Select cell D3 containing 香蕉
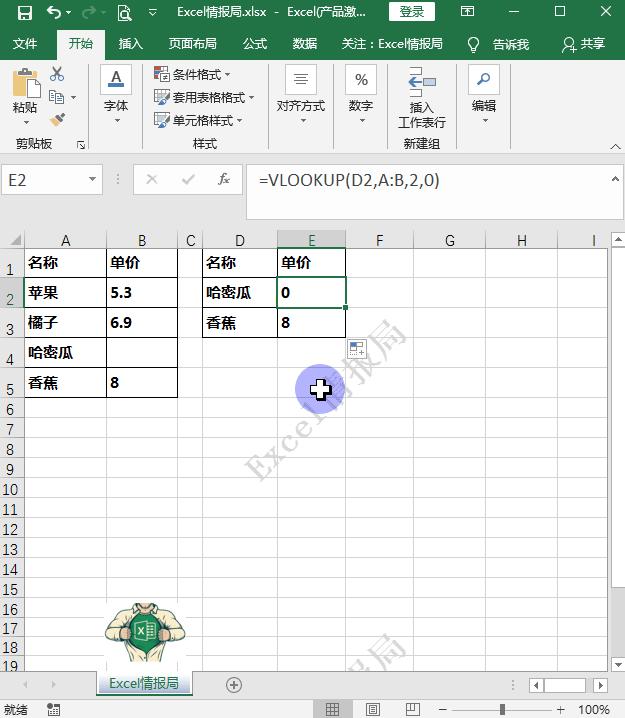This screenshot has height=718, width=625. point(240,323)
